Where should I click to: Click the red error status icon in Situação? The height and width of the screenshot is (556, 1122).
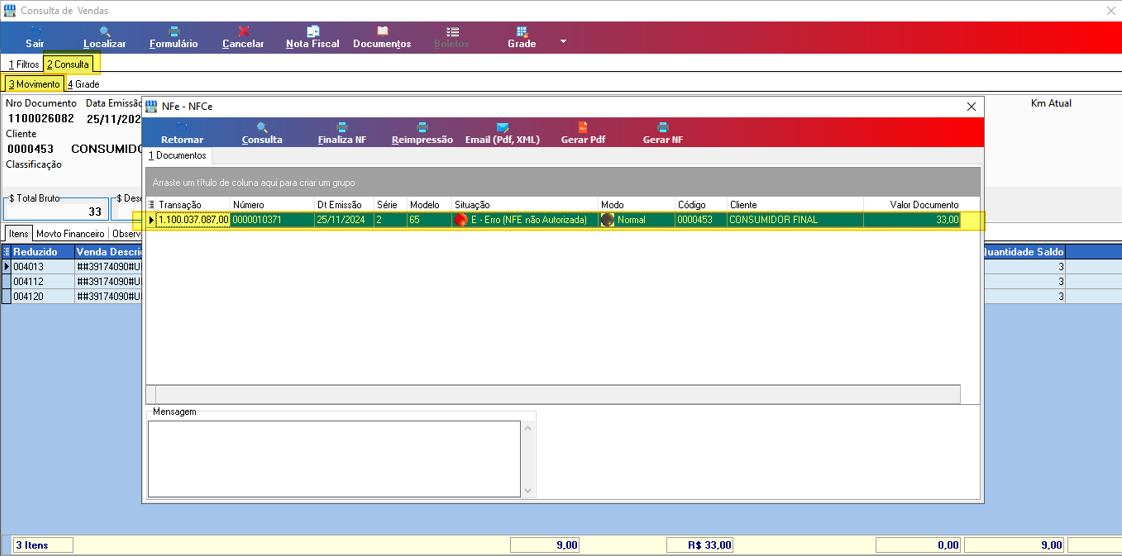tap(461, 220)
